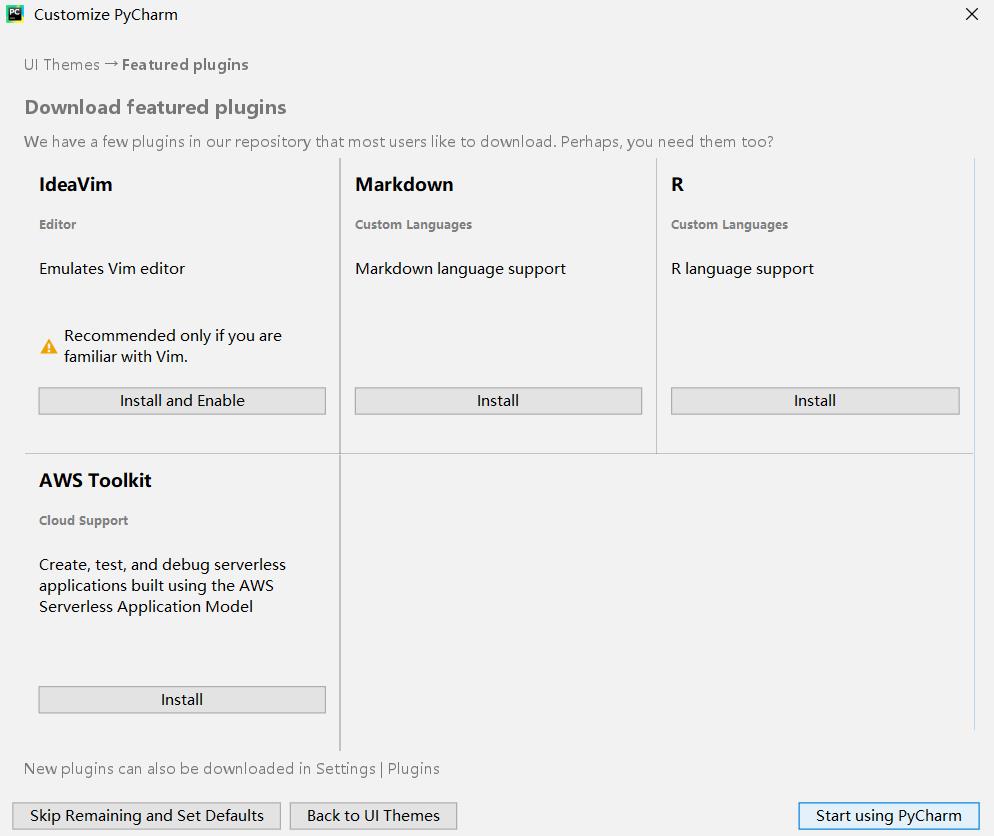Click Start using PyCharm

coord(889,816)
